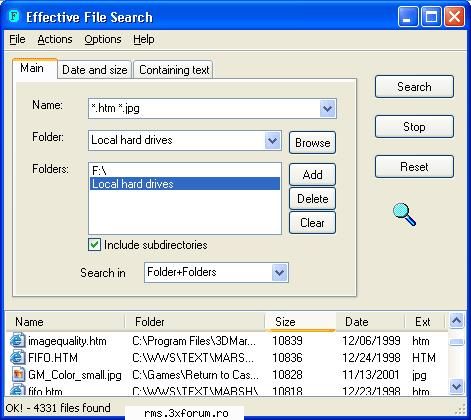This screenshot has width=471, height=420.
Task: Click the size value 10836
Action: point(287,358)
